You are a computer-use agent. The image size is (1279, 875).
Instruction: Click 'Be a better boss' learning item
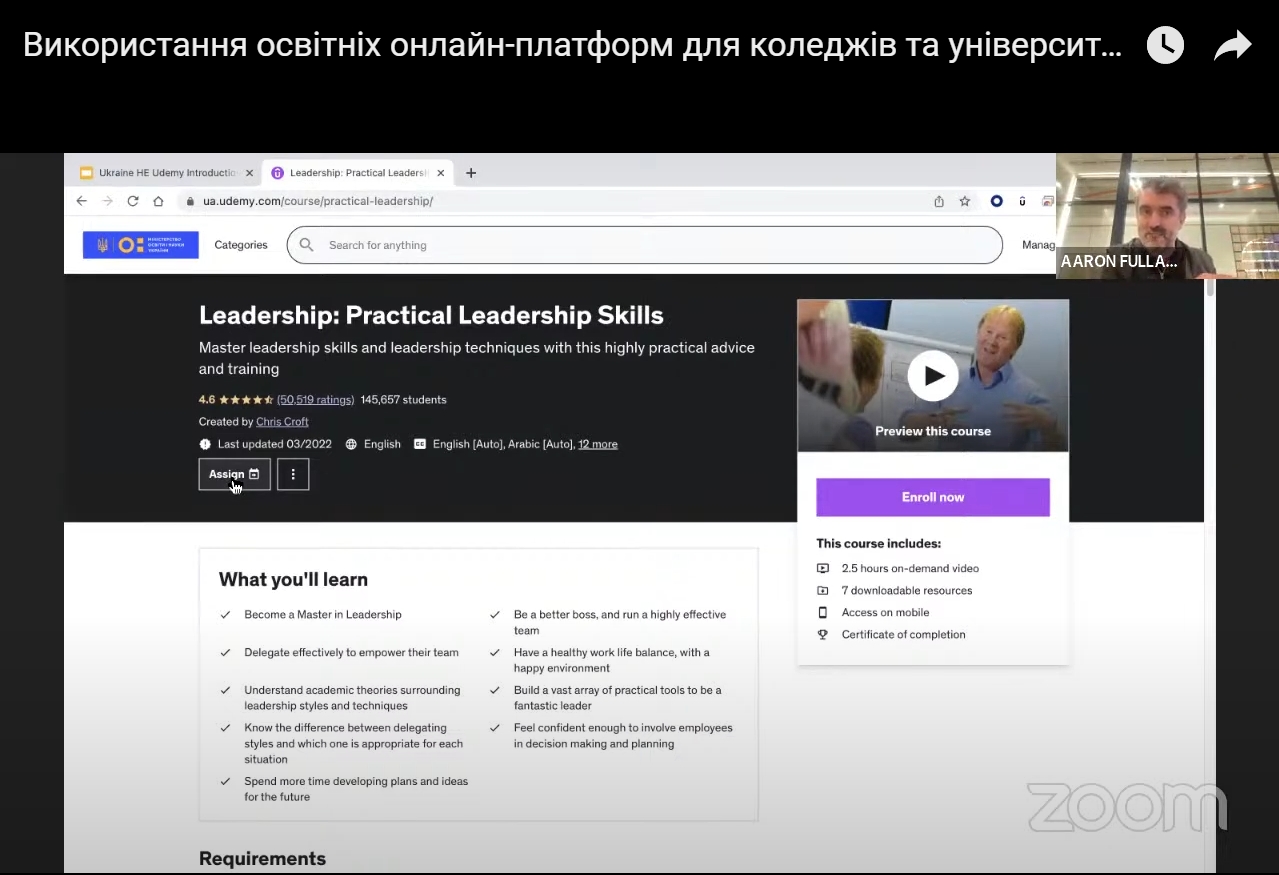[x=620, y=623]
